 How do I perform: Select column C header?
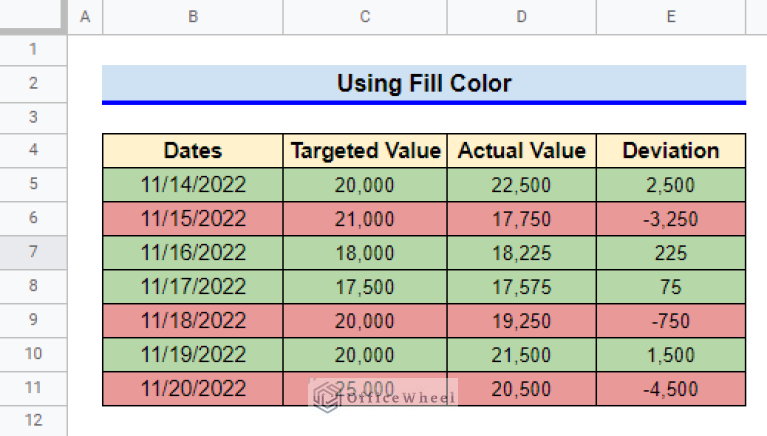[365, 17]
